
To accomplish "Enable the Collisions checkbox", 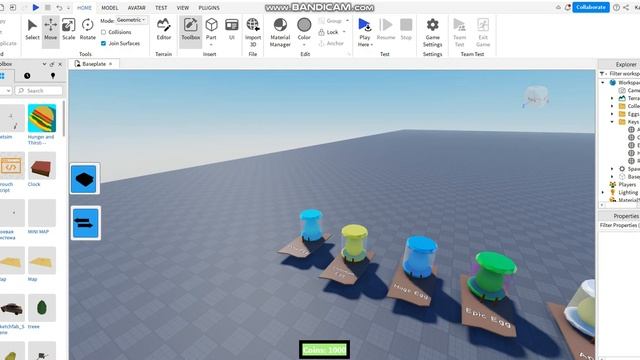I will (x=103, y=32).
